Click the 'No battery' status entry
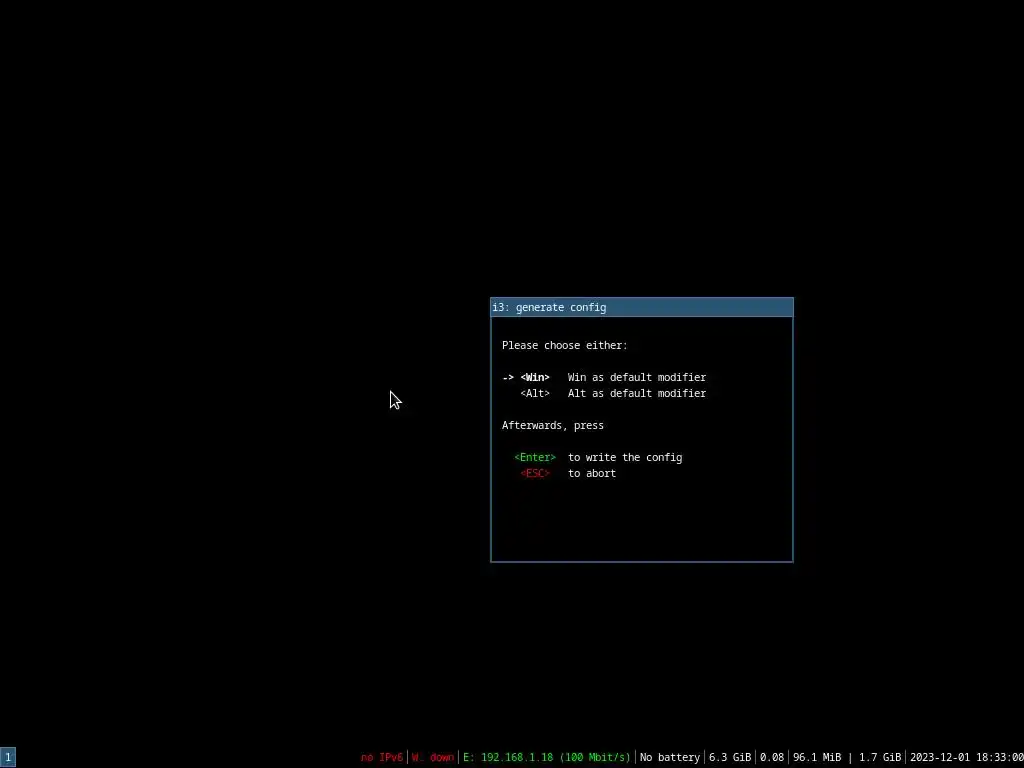This screenshot has height=768, width=1024. pos(669,758)
